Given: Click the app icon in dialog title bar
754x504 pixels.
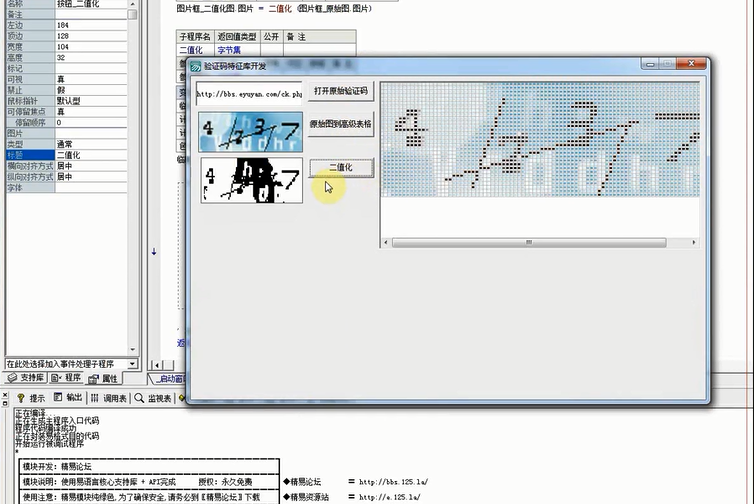Looking at the screenshot, I should (196, 65).
